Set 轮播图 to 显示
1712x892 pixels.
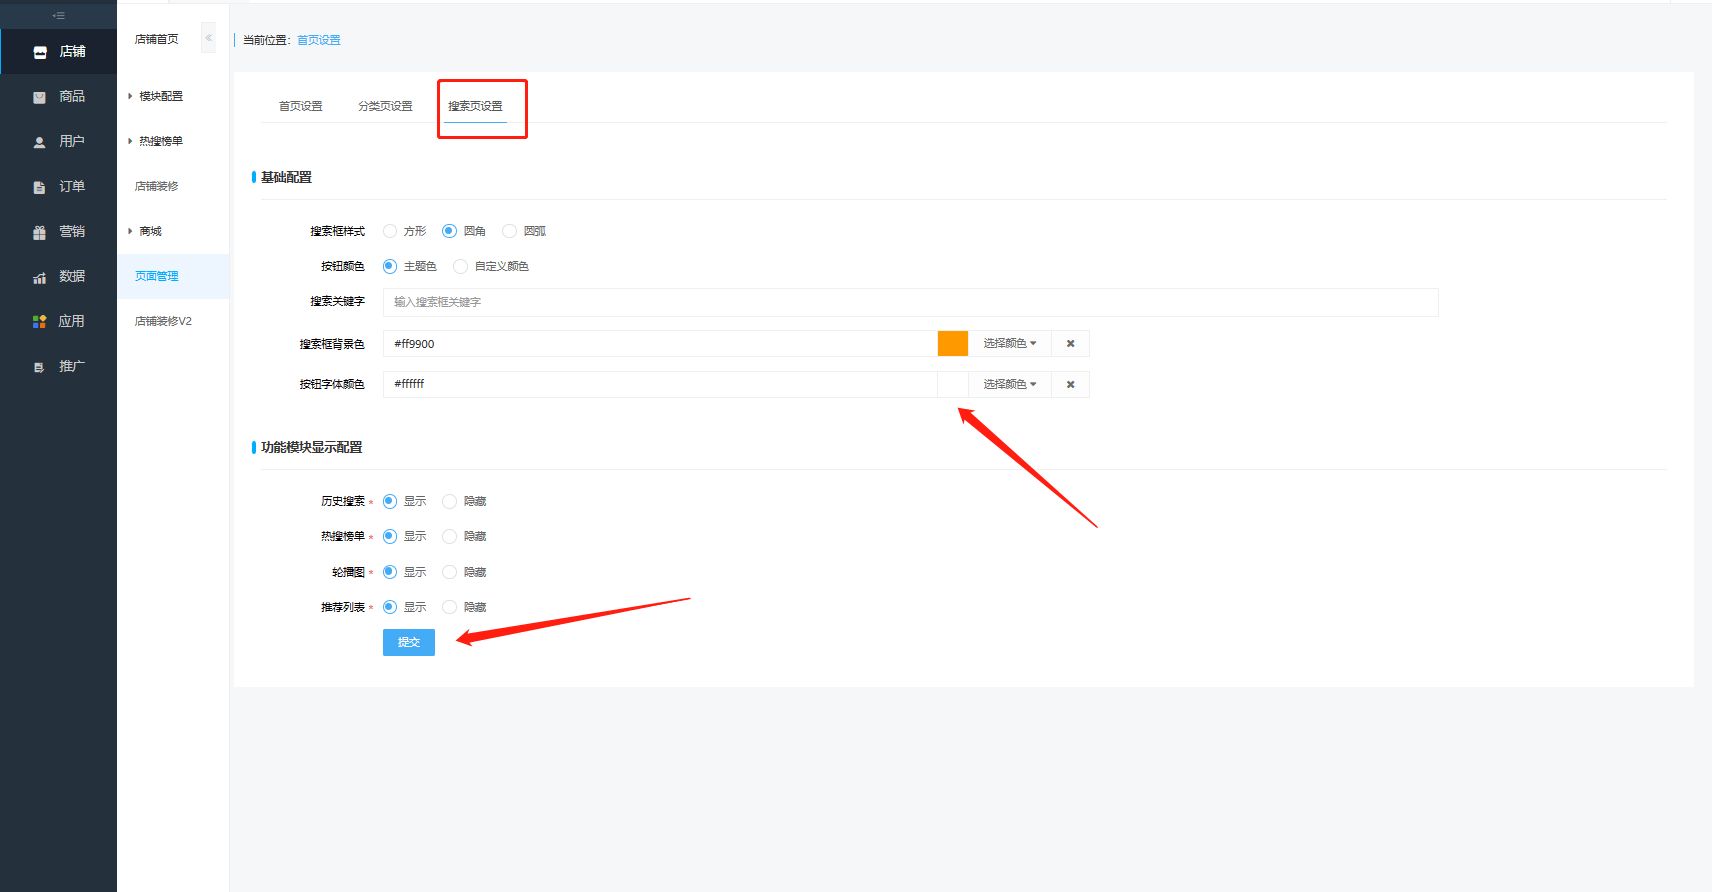coord(390,572)
